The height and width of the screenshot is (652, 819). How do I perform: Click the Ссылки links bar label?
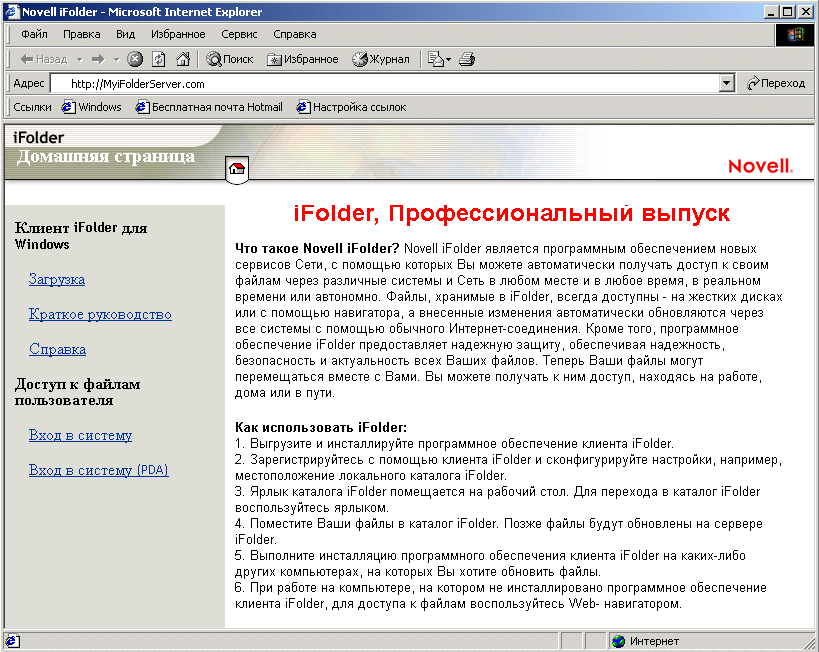click(32, 107)
